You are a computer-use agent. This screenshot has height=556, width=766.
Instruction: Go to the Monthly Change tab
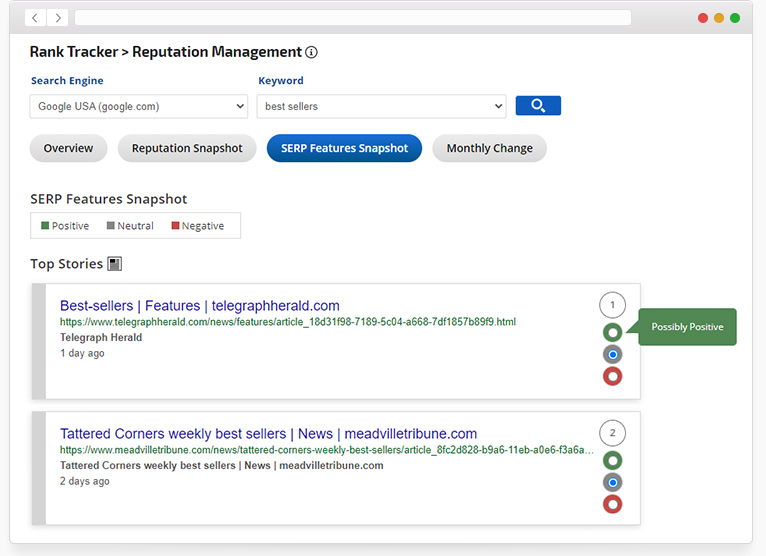(489, 148)
